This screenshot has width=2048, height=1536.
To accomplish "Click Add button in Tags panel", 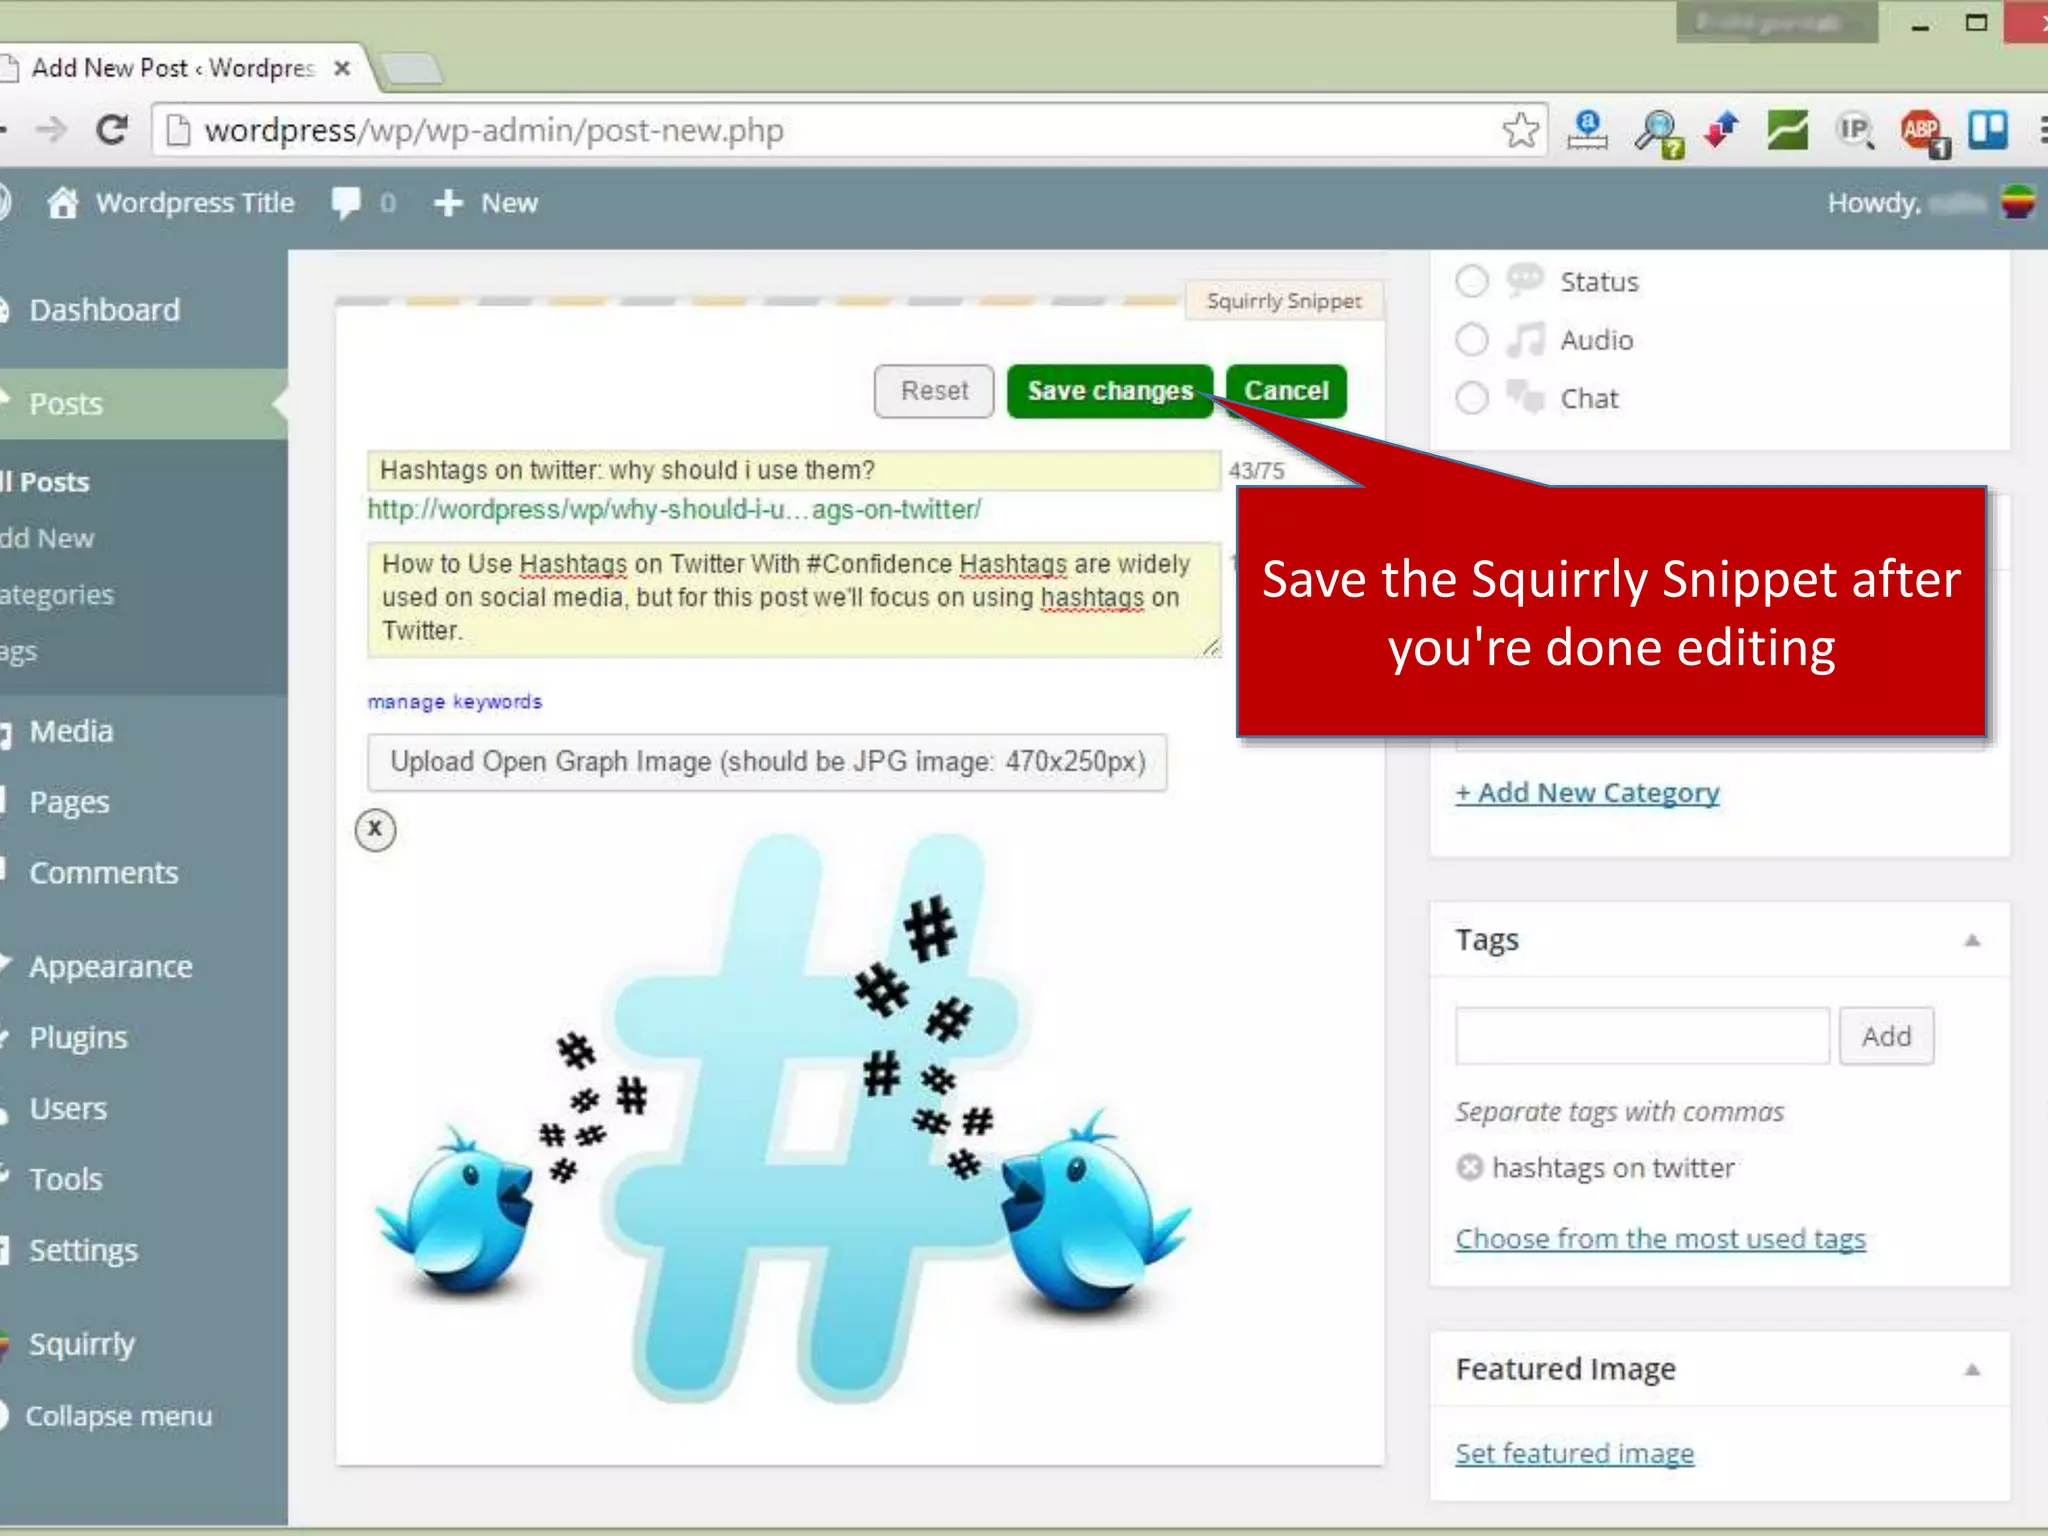I will pyautogui.click(x=1886, y=1037).
